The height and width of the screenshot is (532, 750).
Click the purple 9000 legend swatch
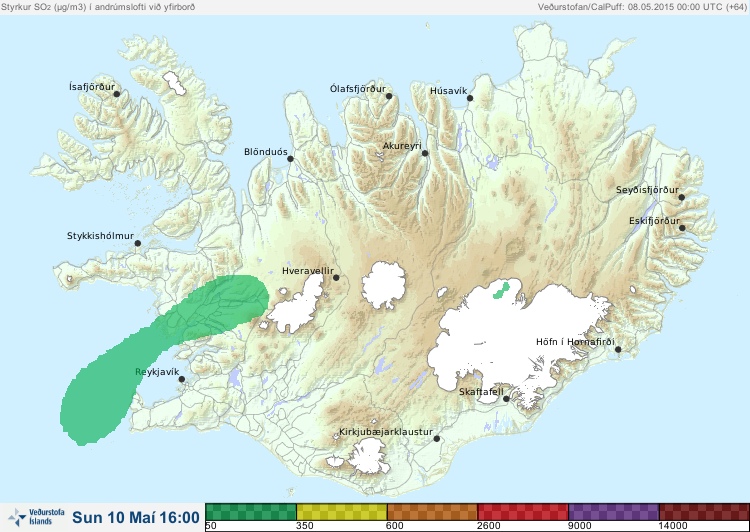click(613, 511)
